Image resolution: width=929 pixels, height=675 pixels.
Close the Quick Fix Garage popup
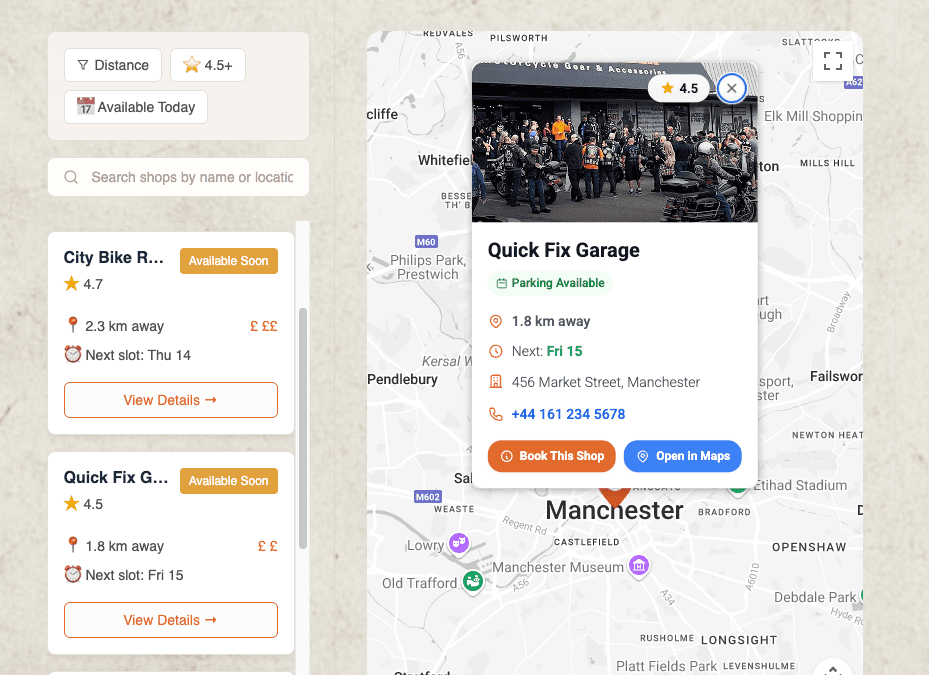click(732, 88)
